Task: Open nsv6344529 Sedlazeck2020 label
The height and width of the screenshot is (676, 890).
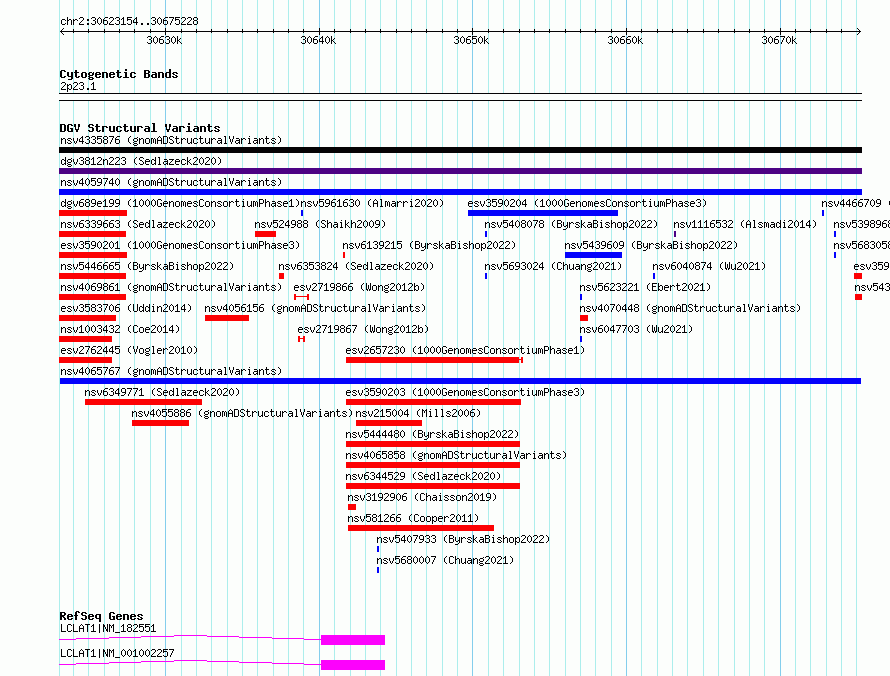Action: 423,476
